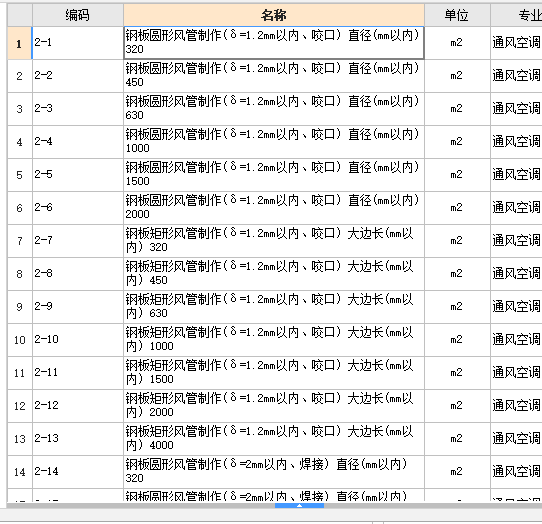Select code cell 2-5

(78, 175)
